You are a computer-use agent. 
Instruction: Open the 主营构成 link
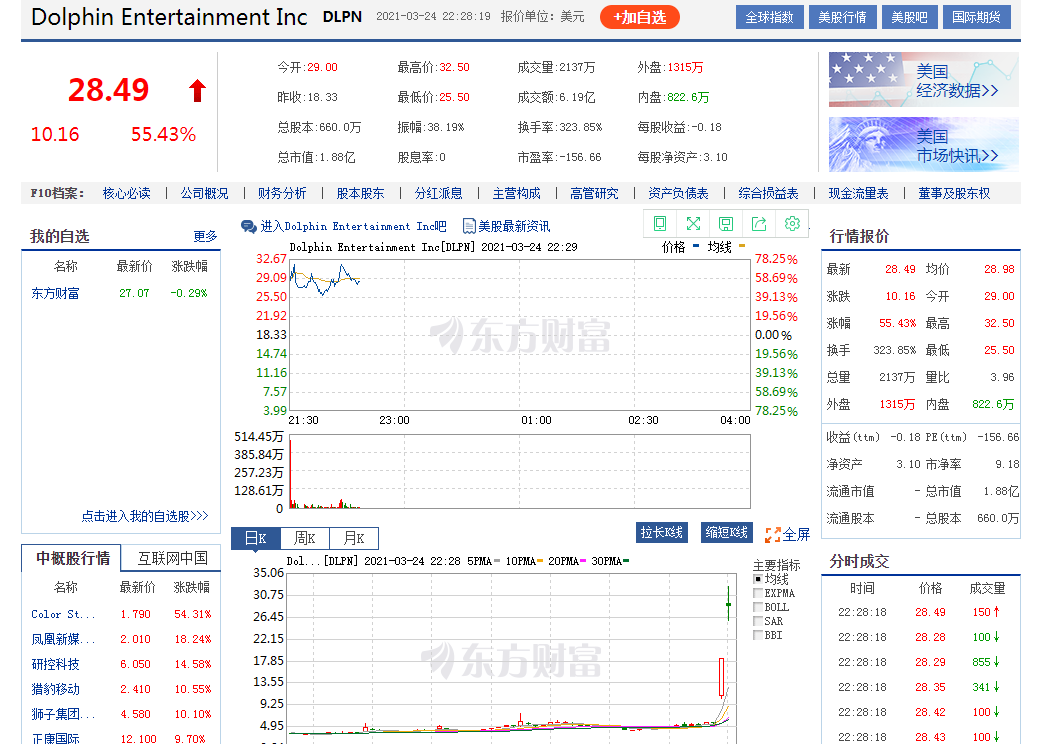(517, 194)
